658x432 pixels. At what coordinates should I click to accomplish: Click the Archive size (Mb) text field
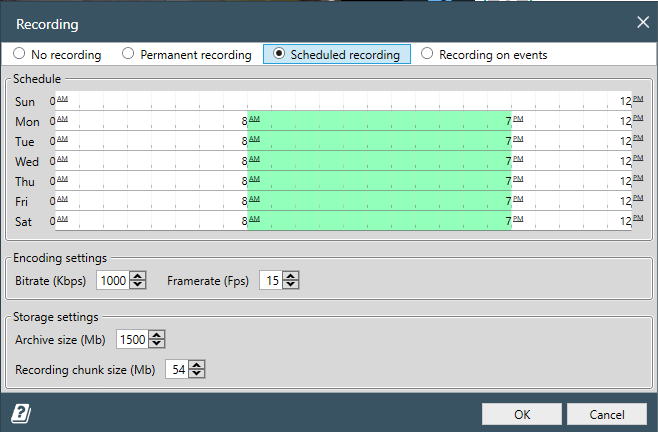132,340
